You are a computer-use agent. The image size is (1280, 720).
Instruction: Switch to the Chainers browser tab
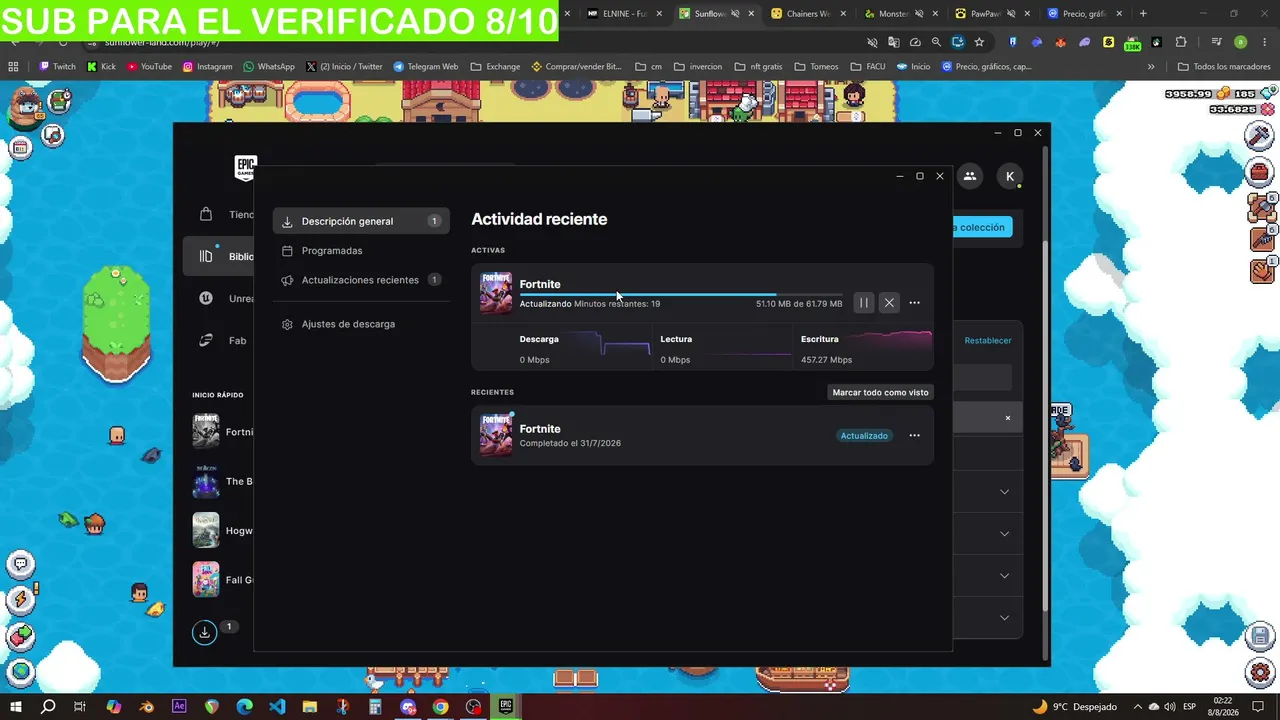coord(808,14)
